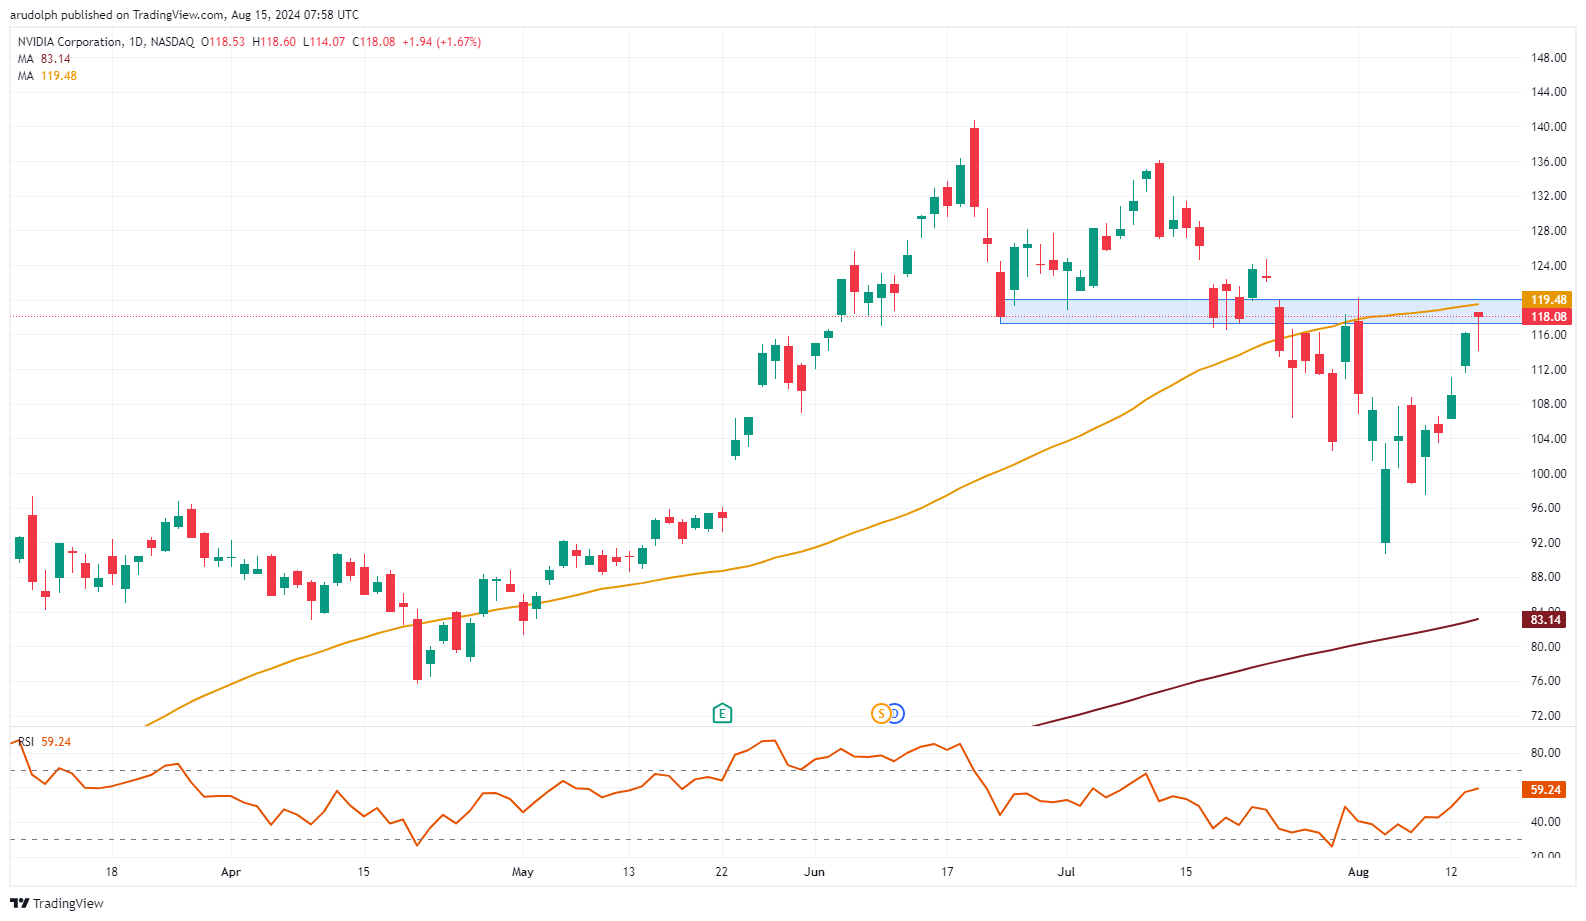Click the Apr date axis label

click(231, 872)
